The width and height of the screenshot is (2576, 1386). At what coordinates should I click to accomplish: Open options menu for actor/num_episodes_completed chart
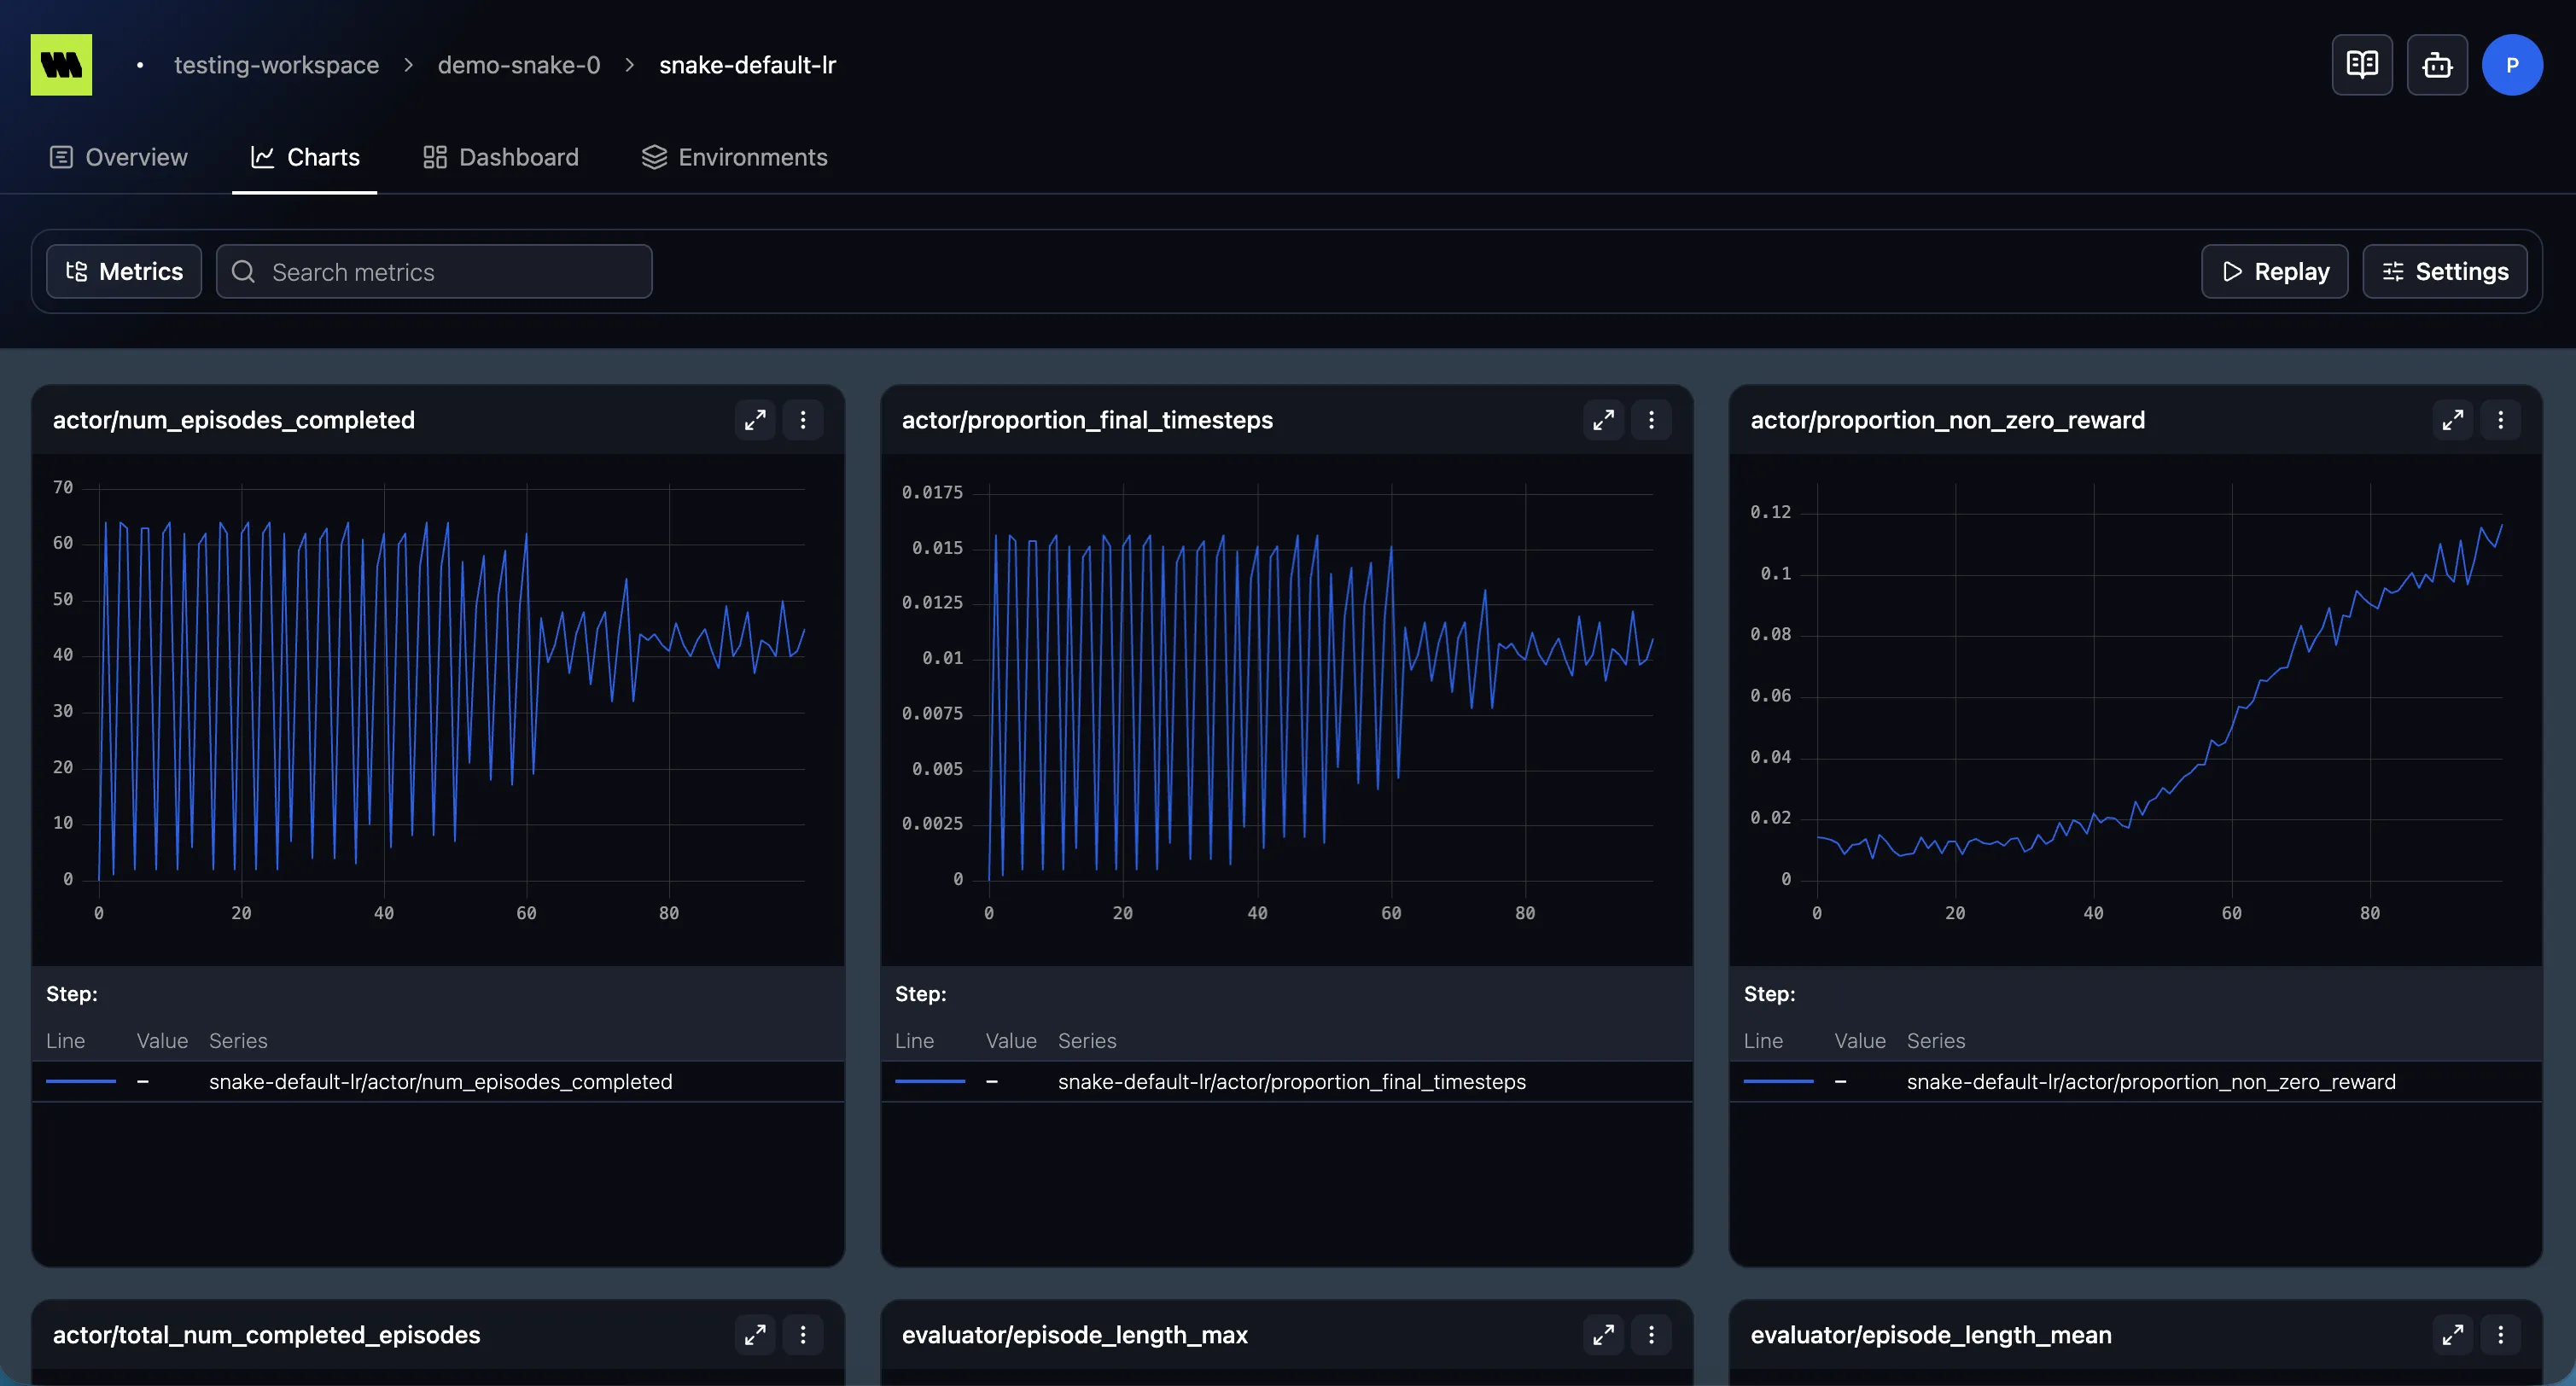click(x=803, y=420)
